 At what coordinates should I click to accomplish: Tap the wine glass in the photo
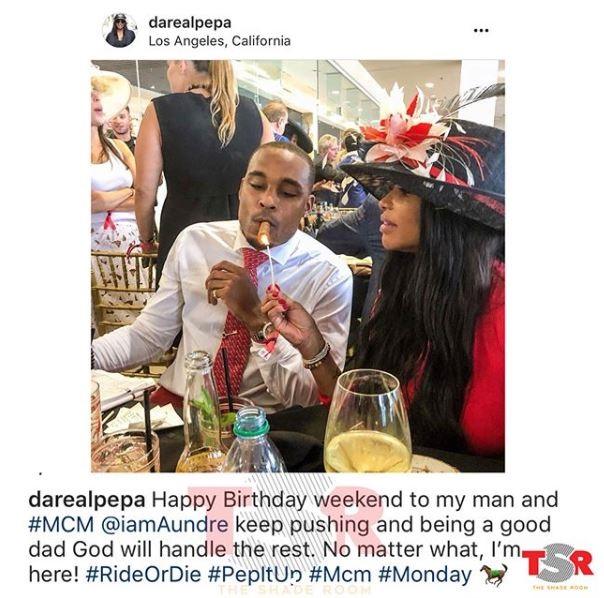(367, 421)
